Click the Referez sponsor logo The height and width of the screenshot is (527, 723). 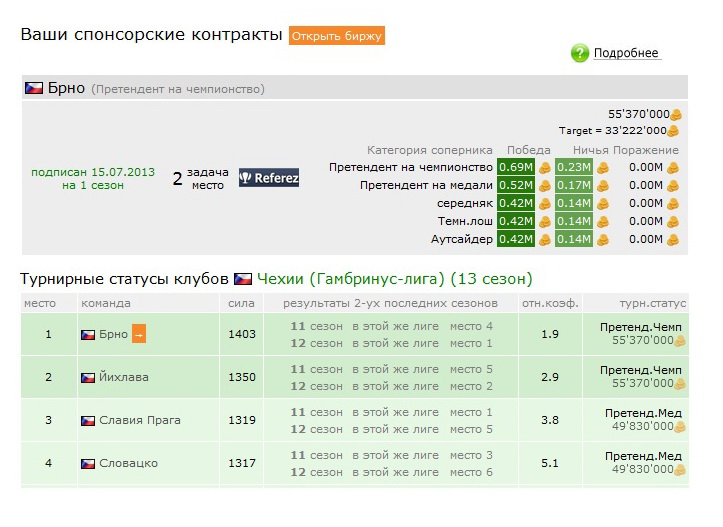tap(269, 178)
